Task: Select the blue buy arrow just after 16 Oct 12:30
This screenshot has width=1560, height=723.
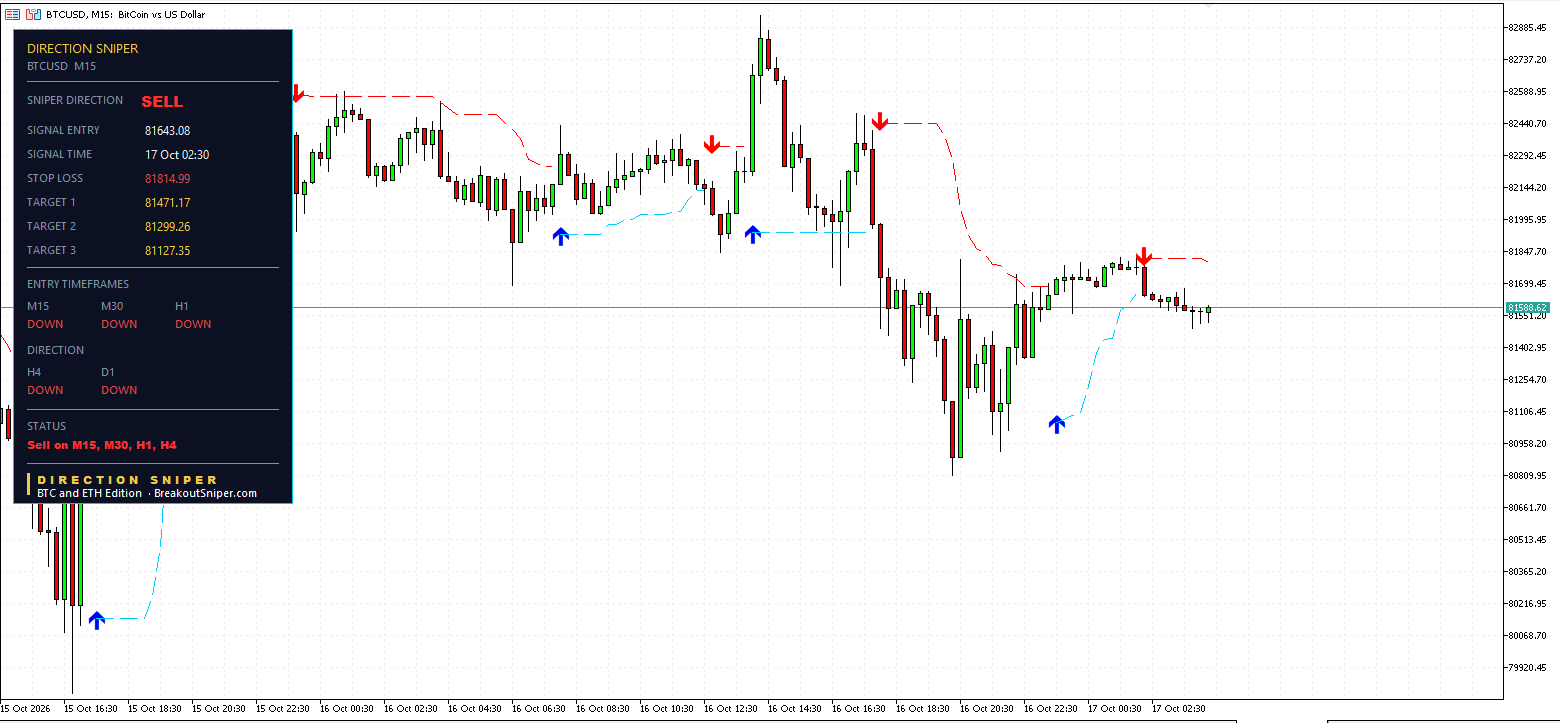Action: click(x=753, y=234)
